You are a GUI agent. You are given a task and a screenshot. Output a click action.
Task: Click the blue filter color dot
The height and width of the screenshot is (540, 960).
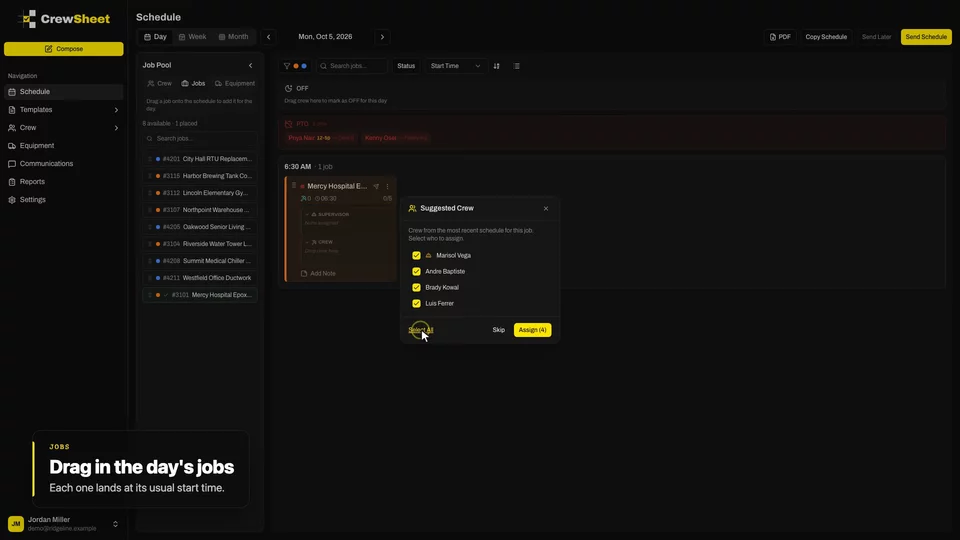point(304,66)
